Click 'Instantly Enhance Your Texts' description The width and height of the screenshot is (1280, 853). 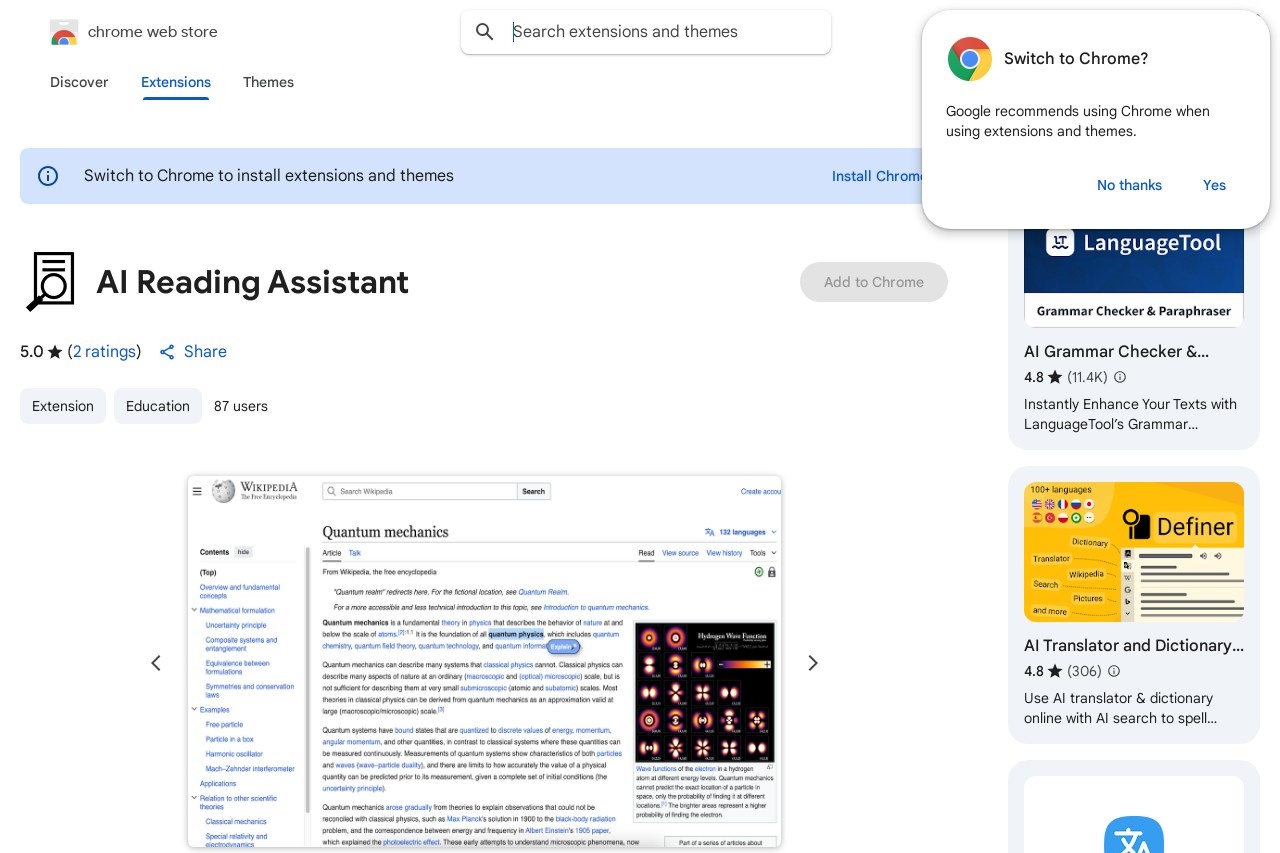coord(1130,414)
